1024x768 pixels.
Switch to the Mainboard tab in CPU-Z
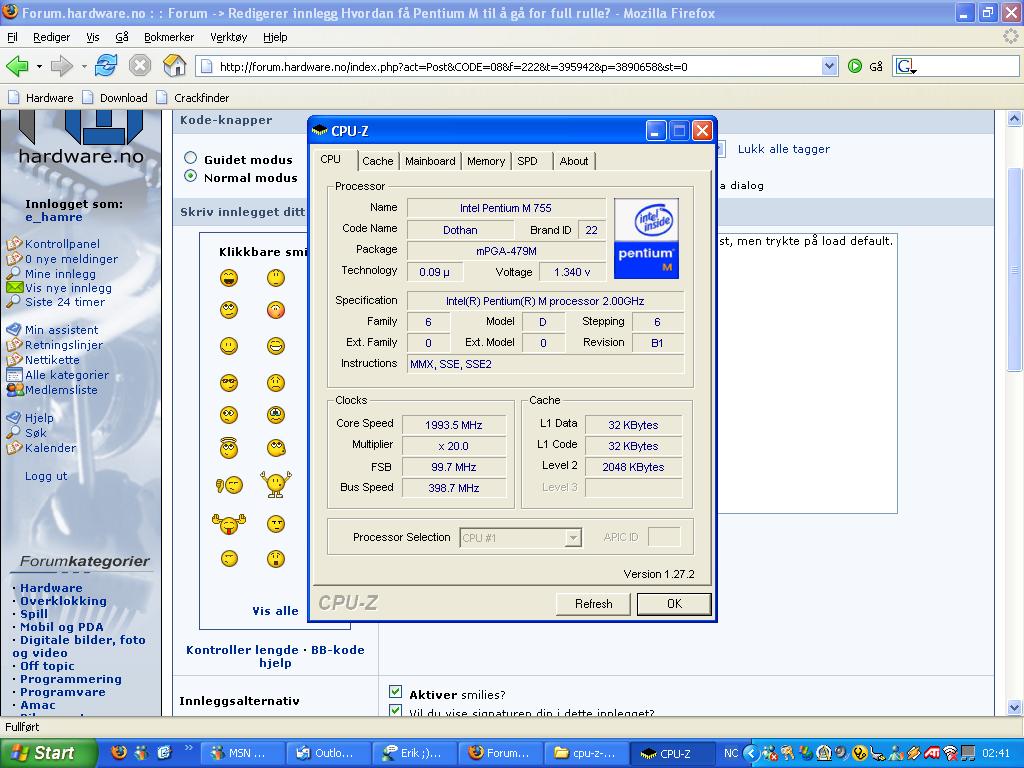point(430,161)
